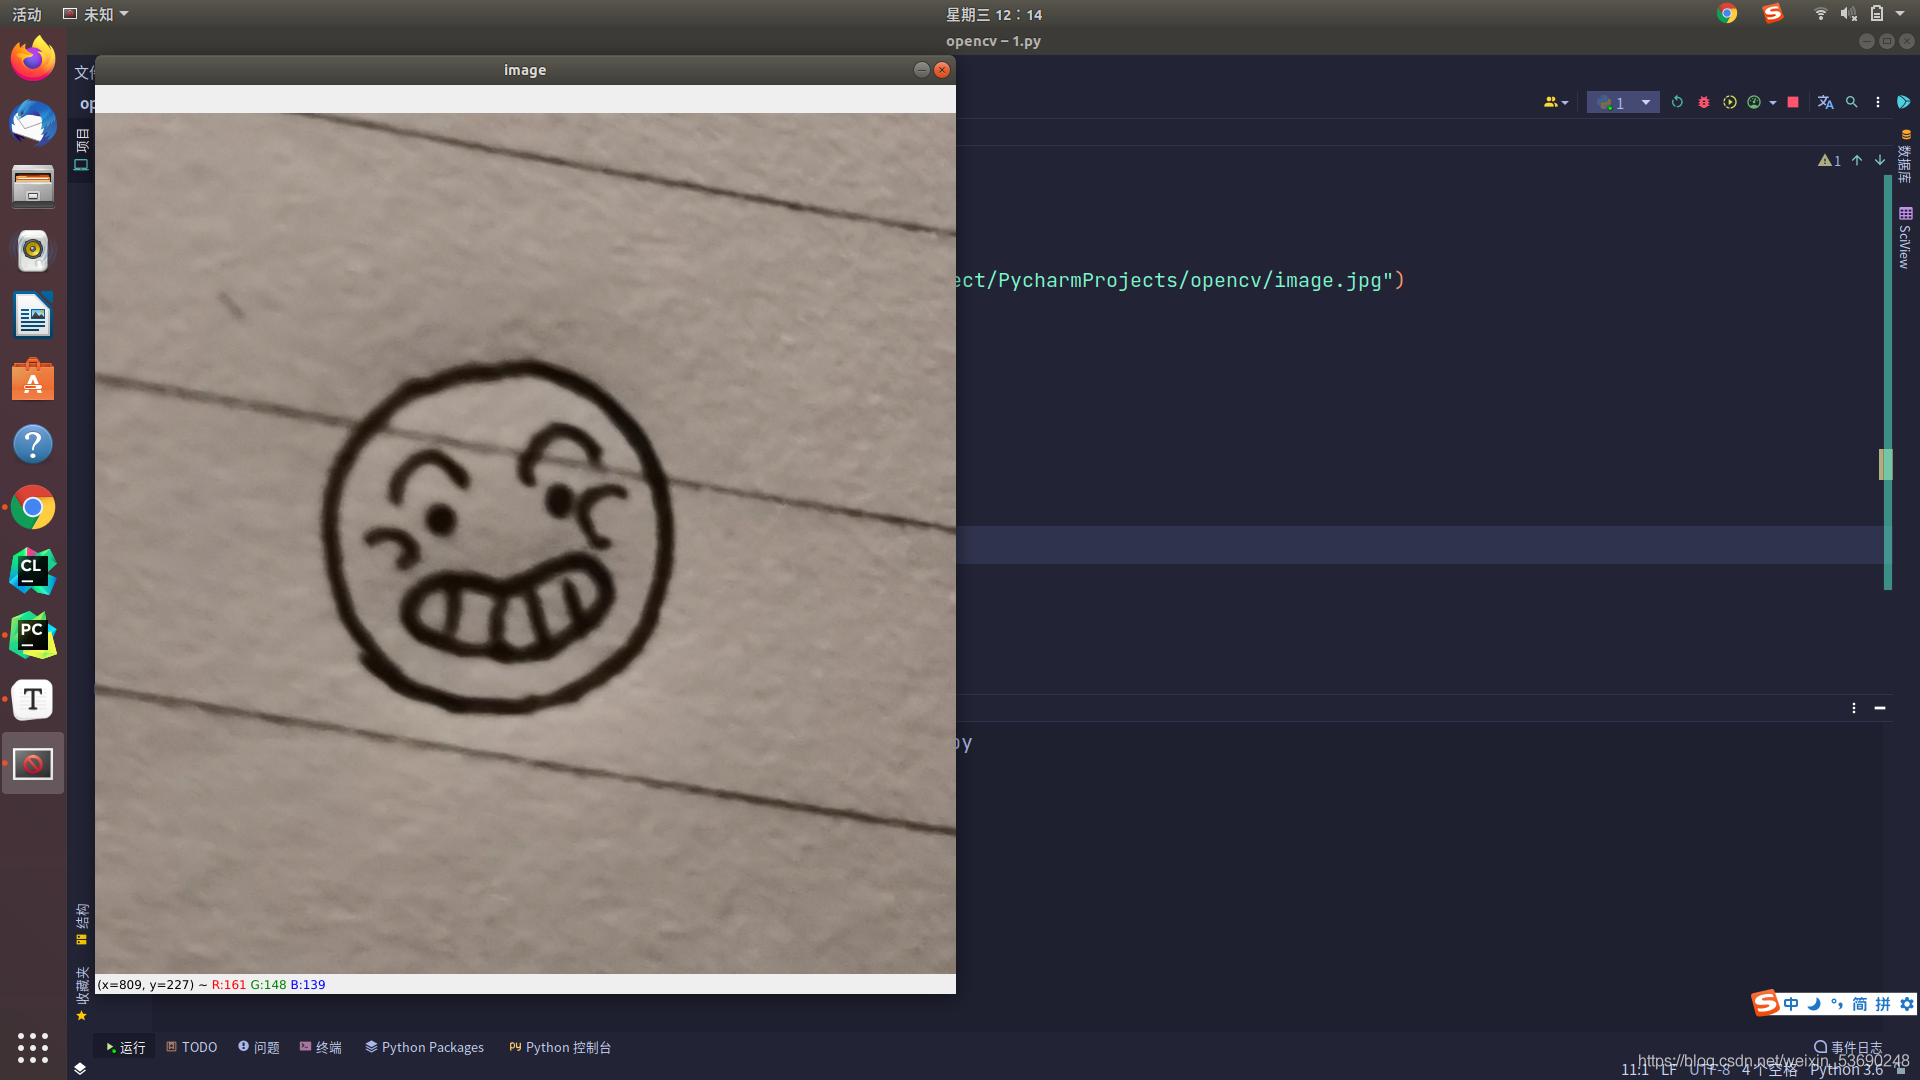Open the Python Packages tool tab
The height and width of the screenshot is (1080, 1920).
pos(424,1047)
